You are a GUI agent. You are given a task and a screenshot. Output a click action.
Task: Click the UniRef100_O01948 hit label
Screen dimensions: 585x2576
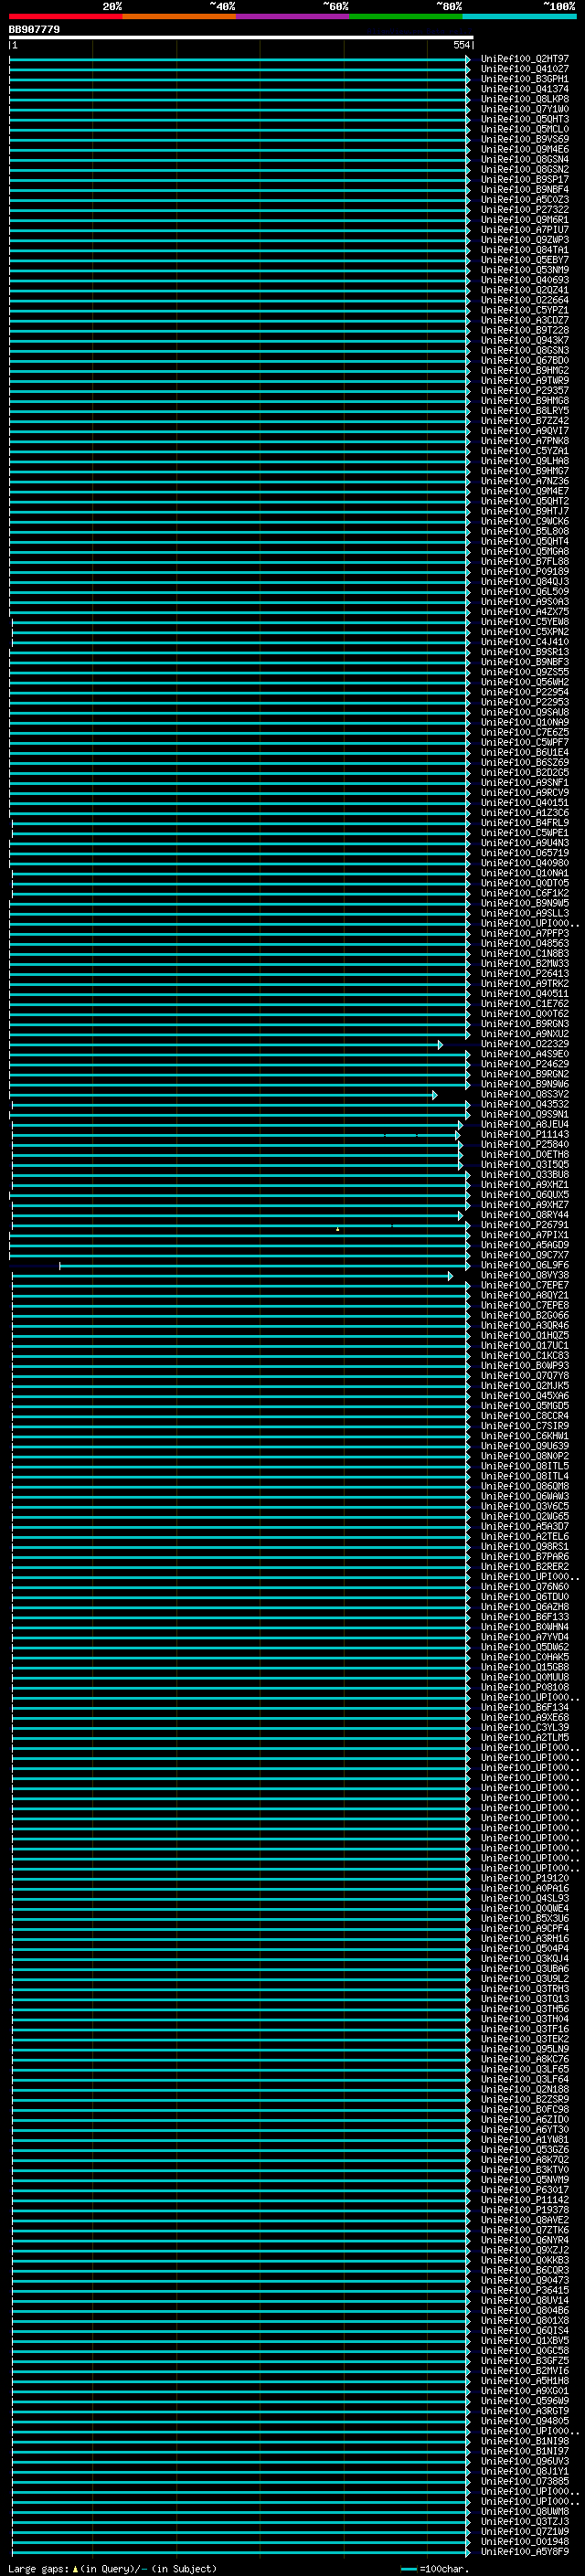[x=525, y=2541]
